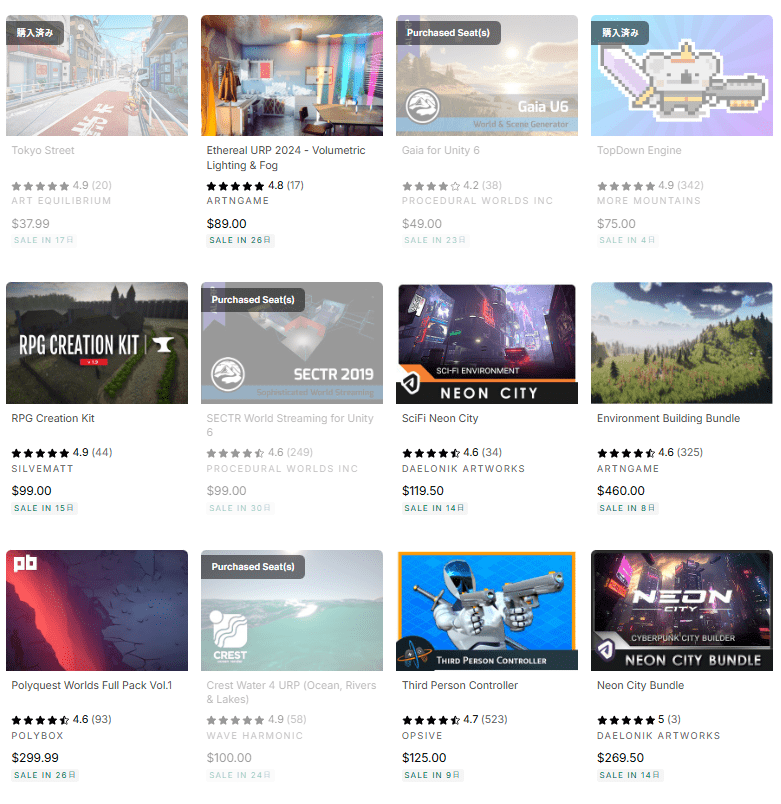
Task: Click SECTR World Streaming for Unity 6 title
Action: pyautogui.click(x=290, y=425)
